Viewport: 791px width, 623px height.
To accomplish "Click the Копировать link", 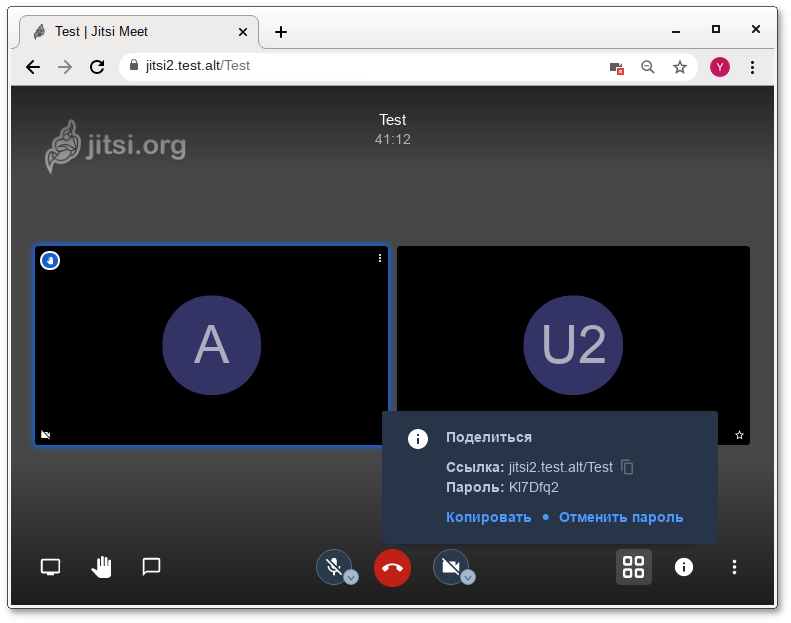I will [488, 518].
